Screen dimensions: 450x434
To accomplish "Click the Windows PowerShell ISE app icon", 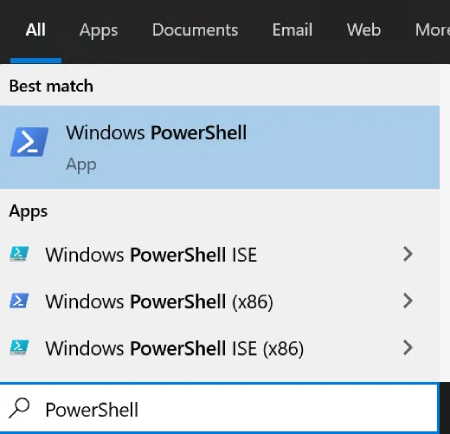I will [x=19, y=254].
